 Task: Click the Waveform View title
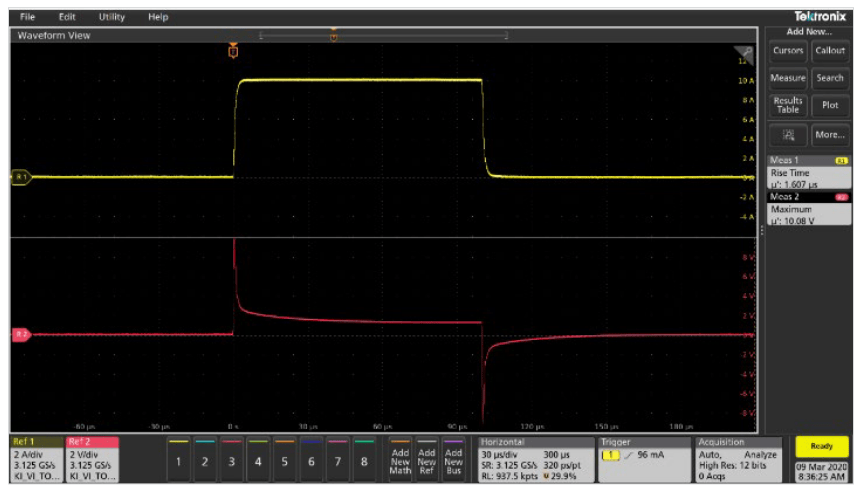[54, 36]
